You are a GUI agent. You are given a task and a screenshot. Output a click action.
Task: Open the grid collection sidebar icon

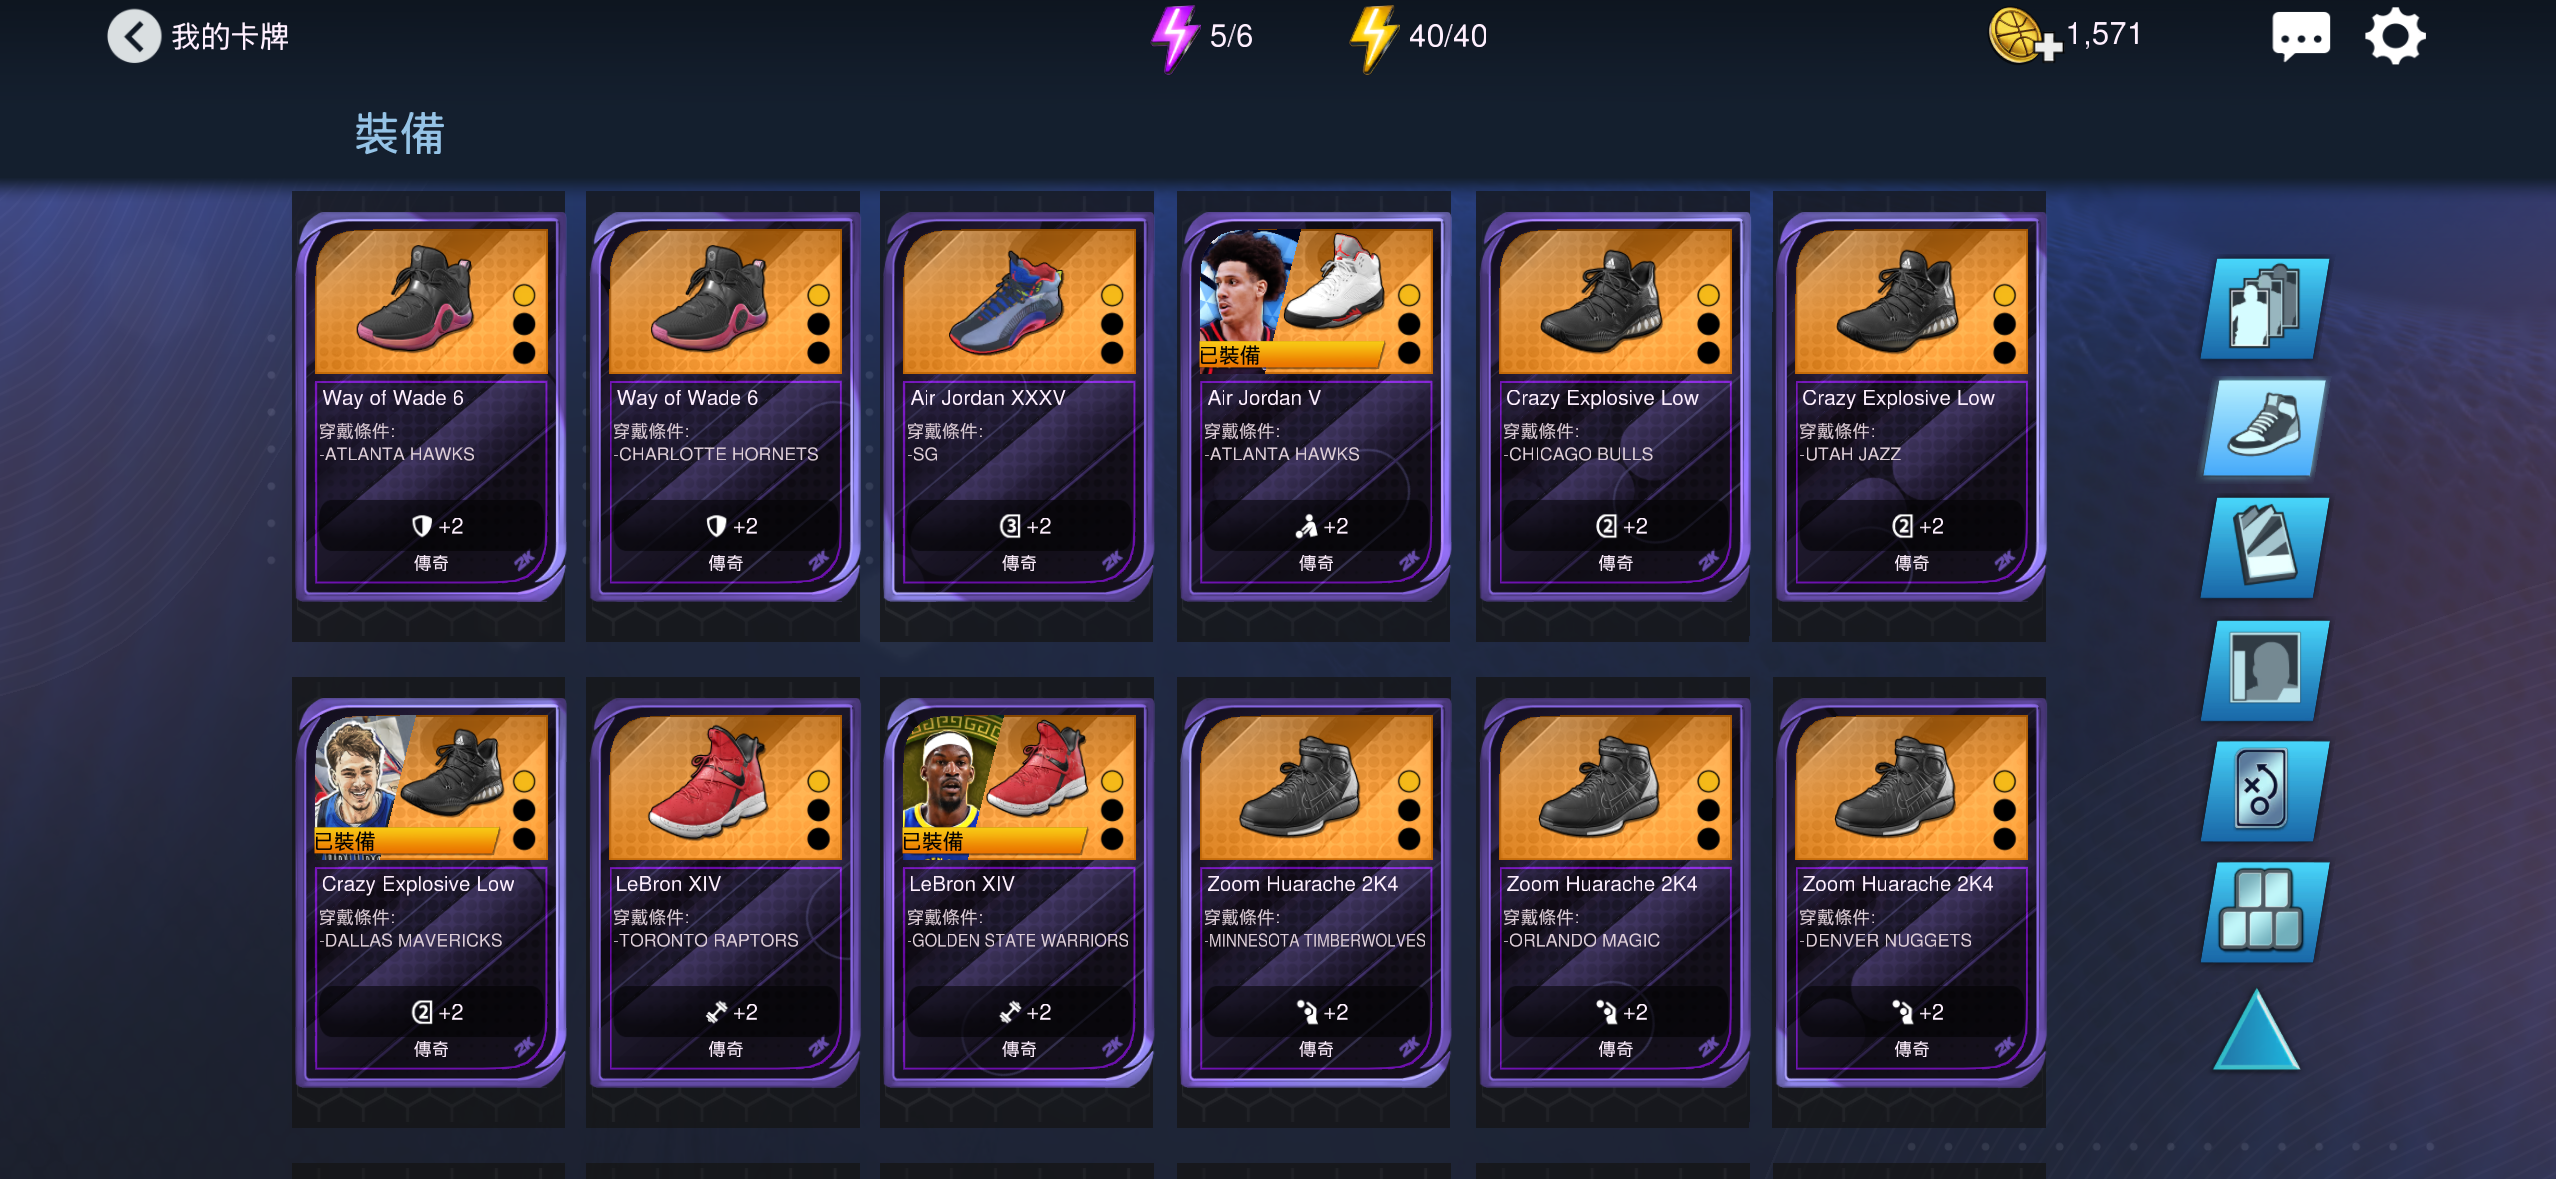(x=2264, y=912)
